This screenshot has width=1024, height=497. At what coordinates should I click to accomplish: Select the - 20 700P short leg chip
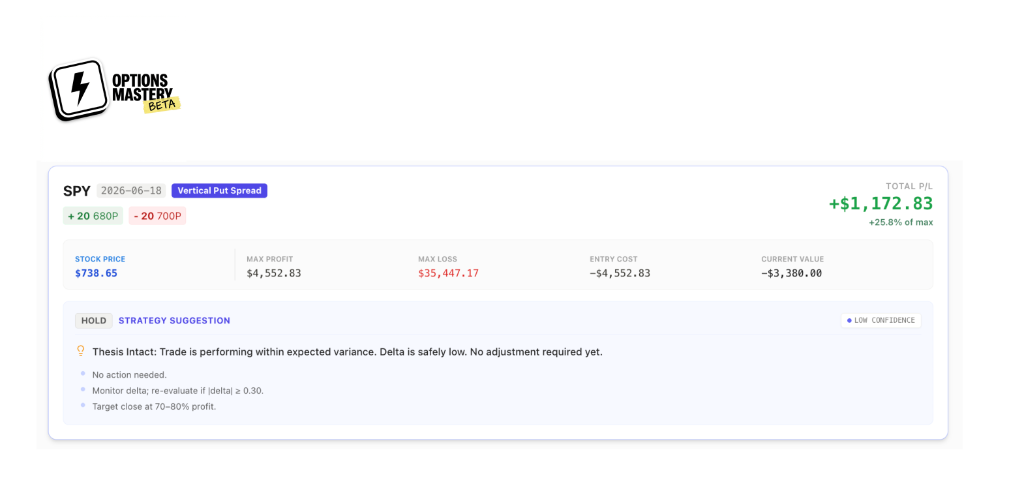pos(157,216)
